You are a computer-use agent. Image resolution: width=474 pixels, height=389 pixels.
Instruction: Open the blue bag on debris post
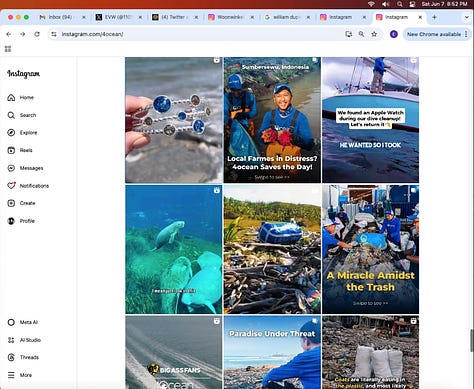tap(272, 249)
